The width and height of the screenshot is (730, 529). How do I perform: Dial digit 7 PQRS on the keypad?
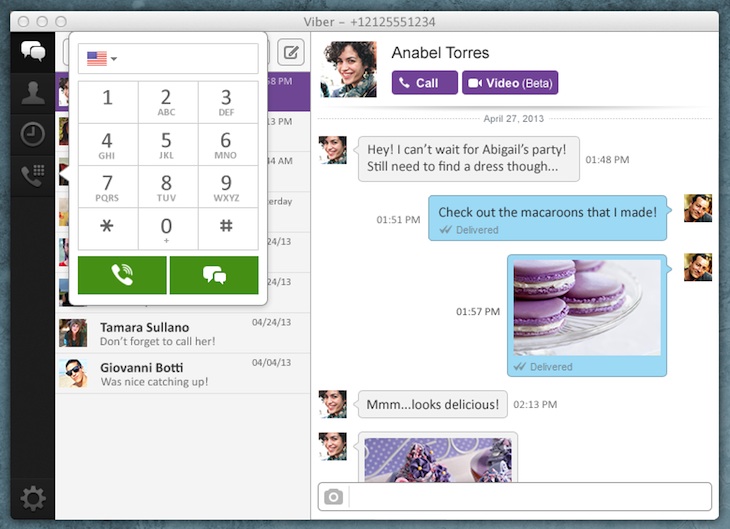click(x=108, y=187)
